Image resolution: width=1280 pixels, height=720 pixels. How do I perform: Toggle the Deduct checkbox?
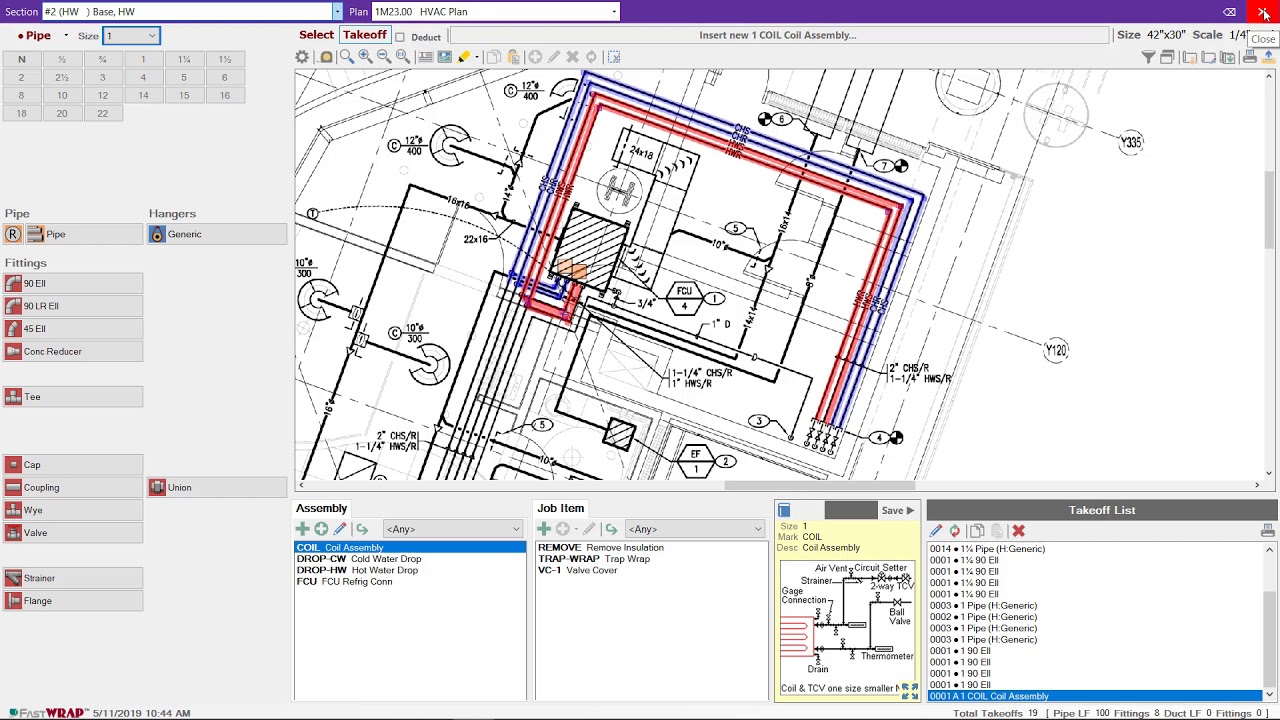(400, 37)
